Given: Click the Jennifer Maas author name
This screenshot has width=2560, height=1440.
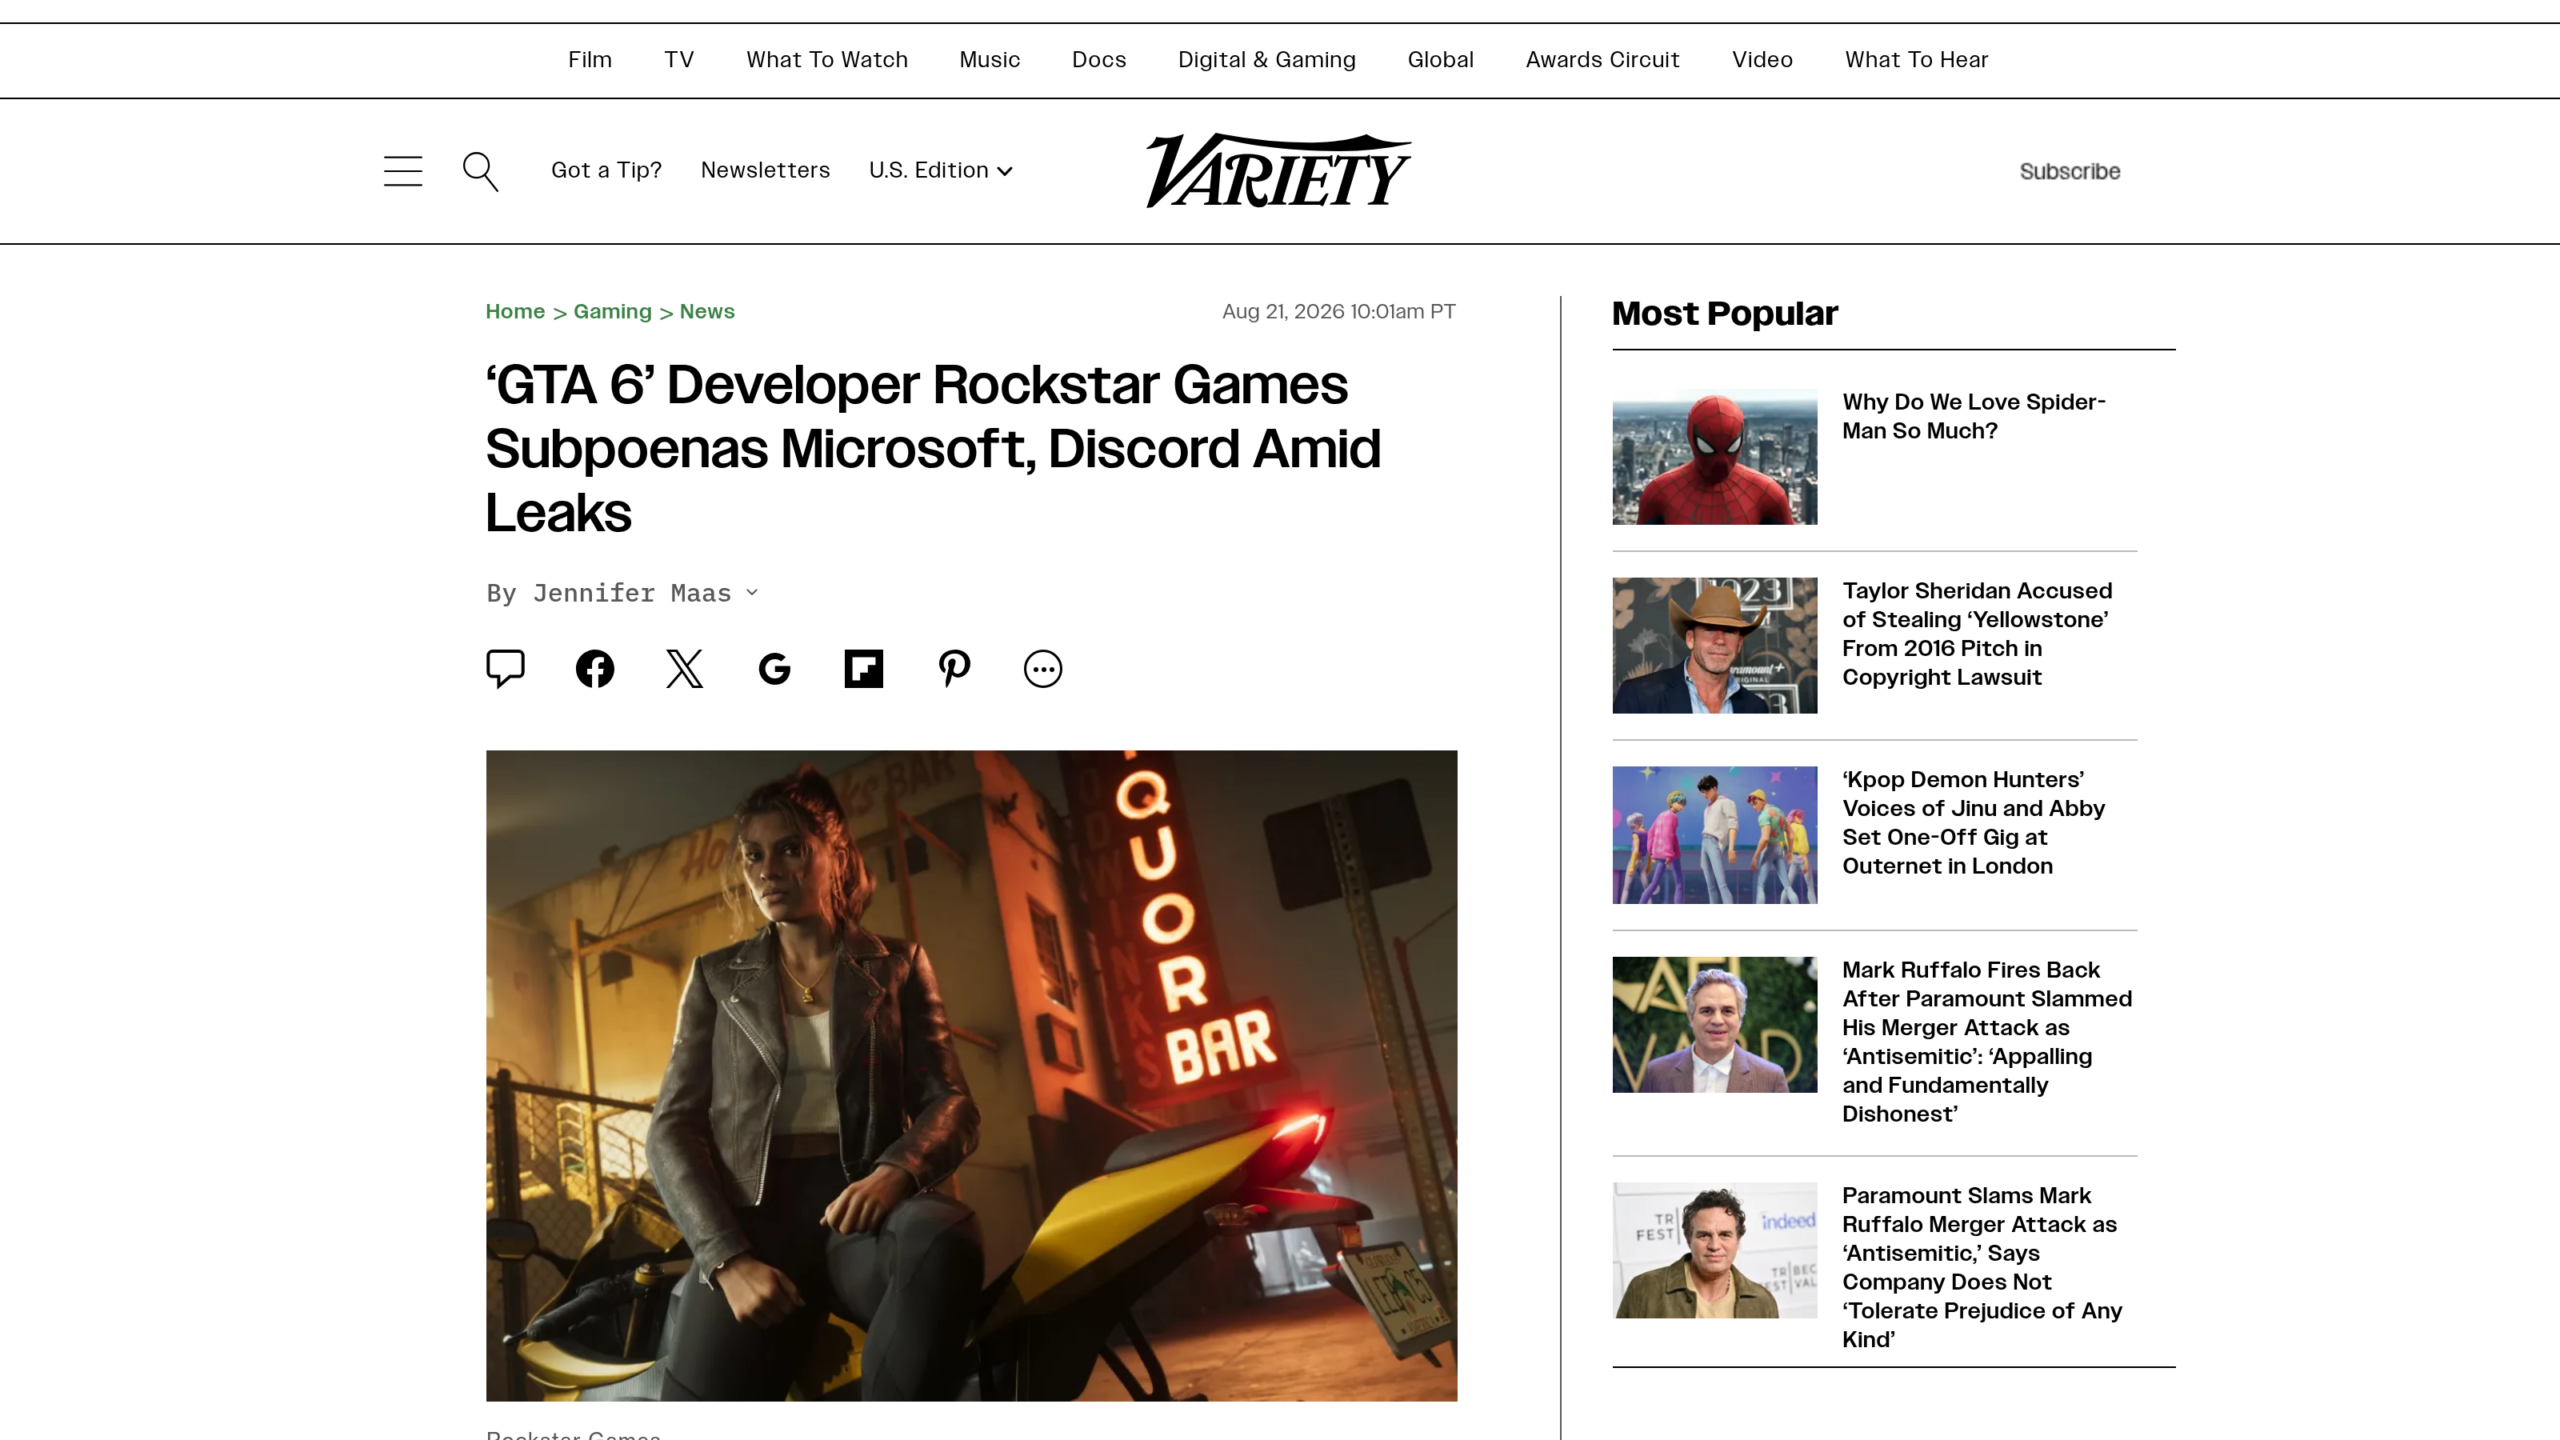Looking at the screenshot, I should 632,593.
